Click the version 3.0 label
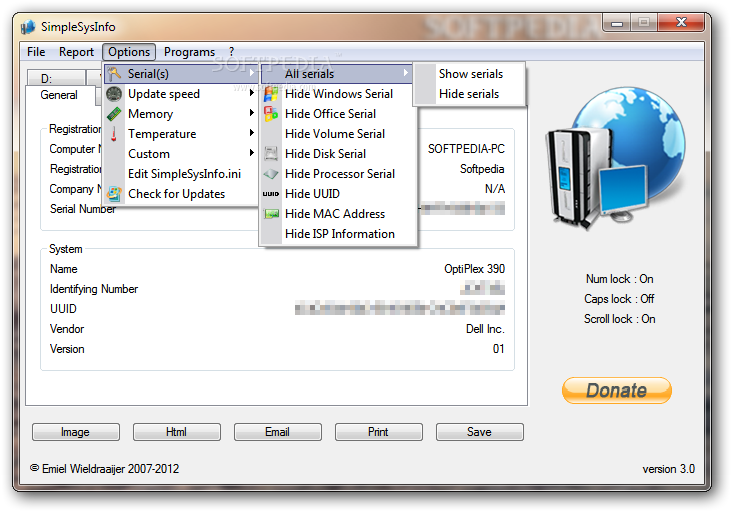This screenshot has height=512, width=732. tap(669, 469)
